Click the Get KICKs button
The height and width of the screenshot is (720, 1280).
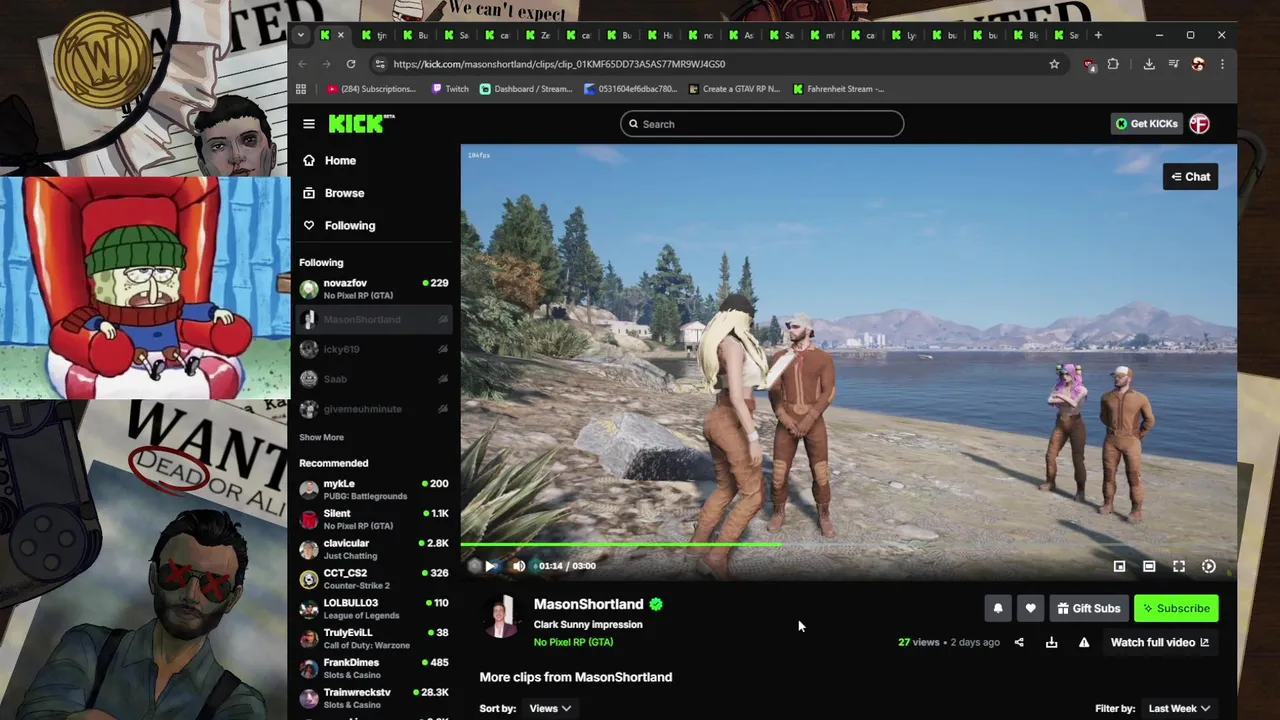click(1146, 124)
